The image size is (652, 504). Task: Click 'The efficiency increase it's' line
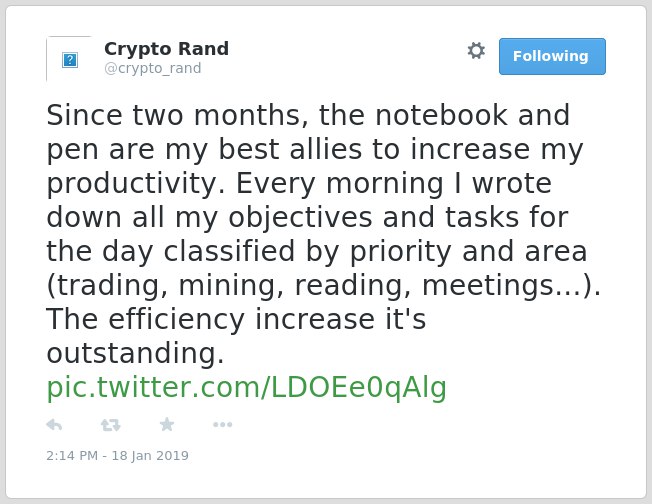click(236, 319)
